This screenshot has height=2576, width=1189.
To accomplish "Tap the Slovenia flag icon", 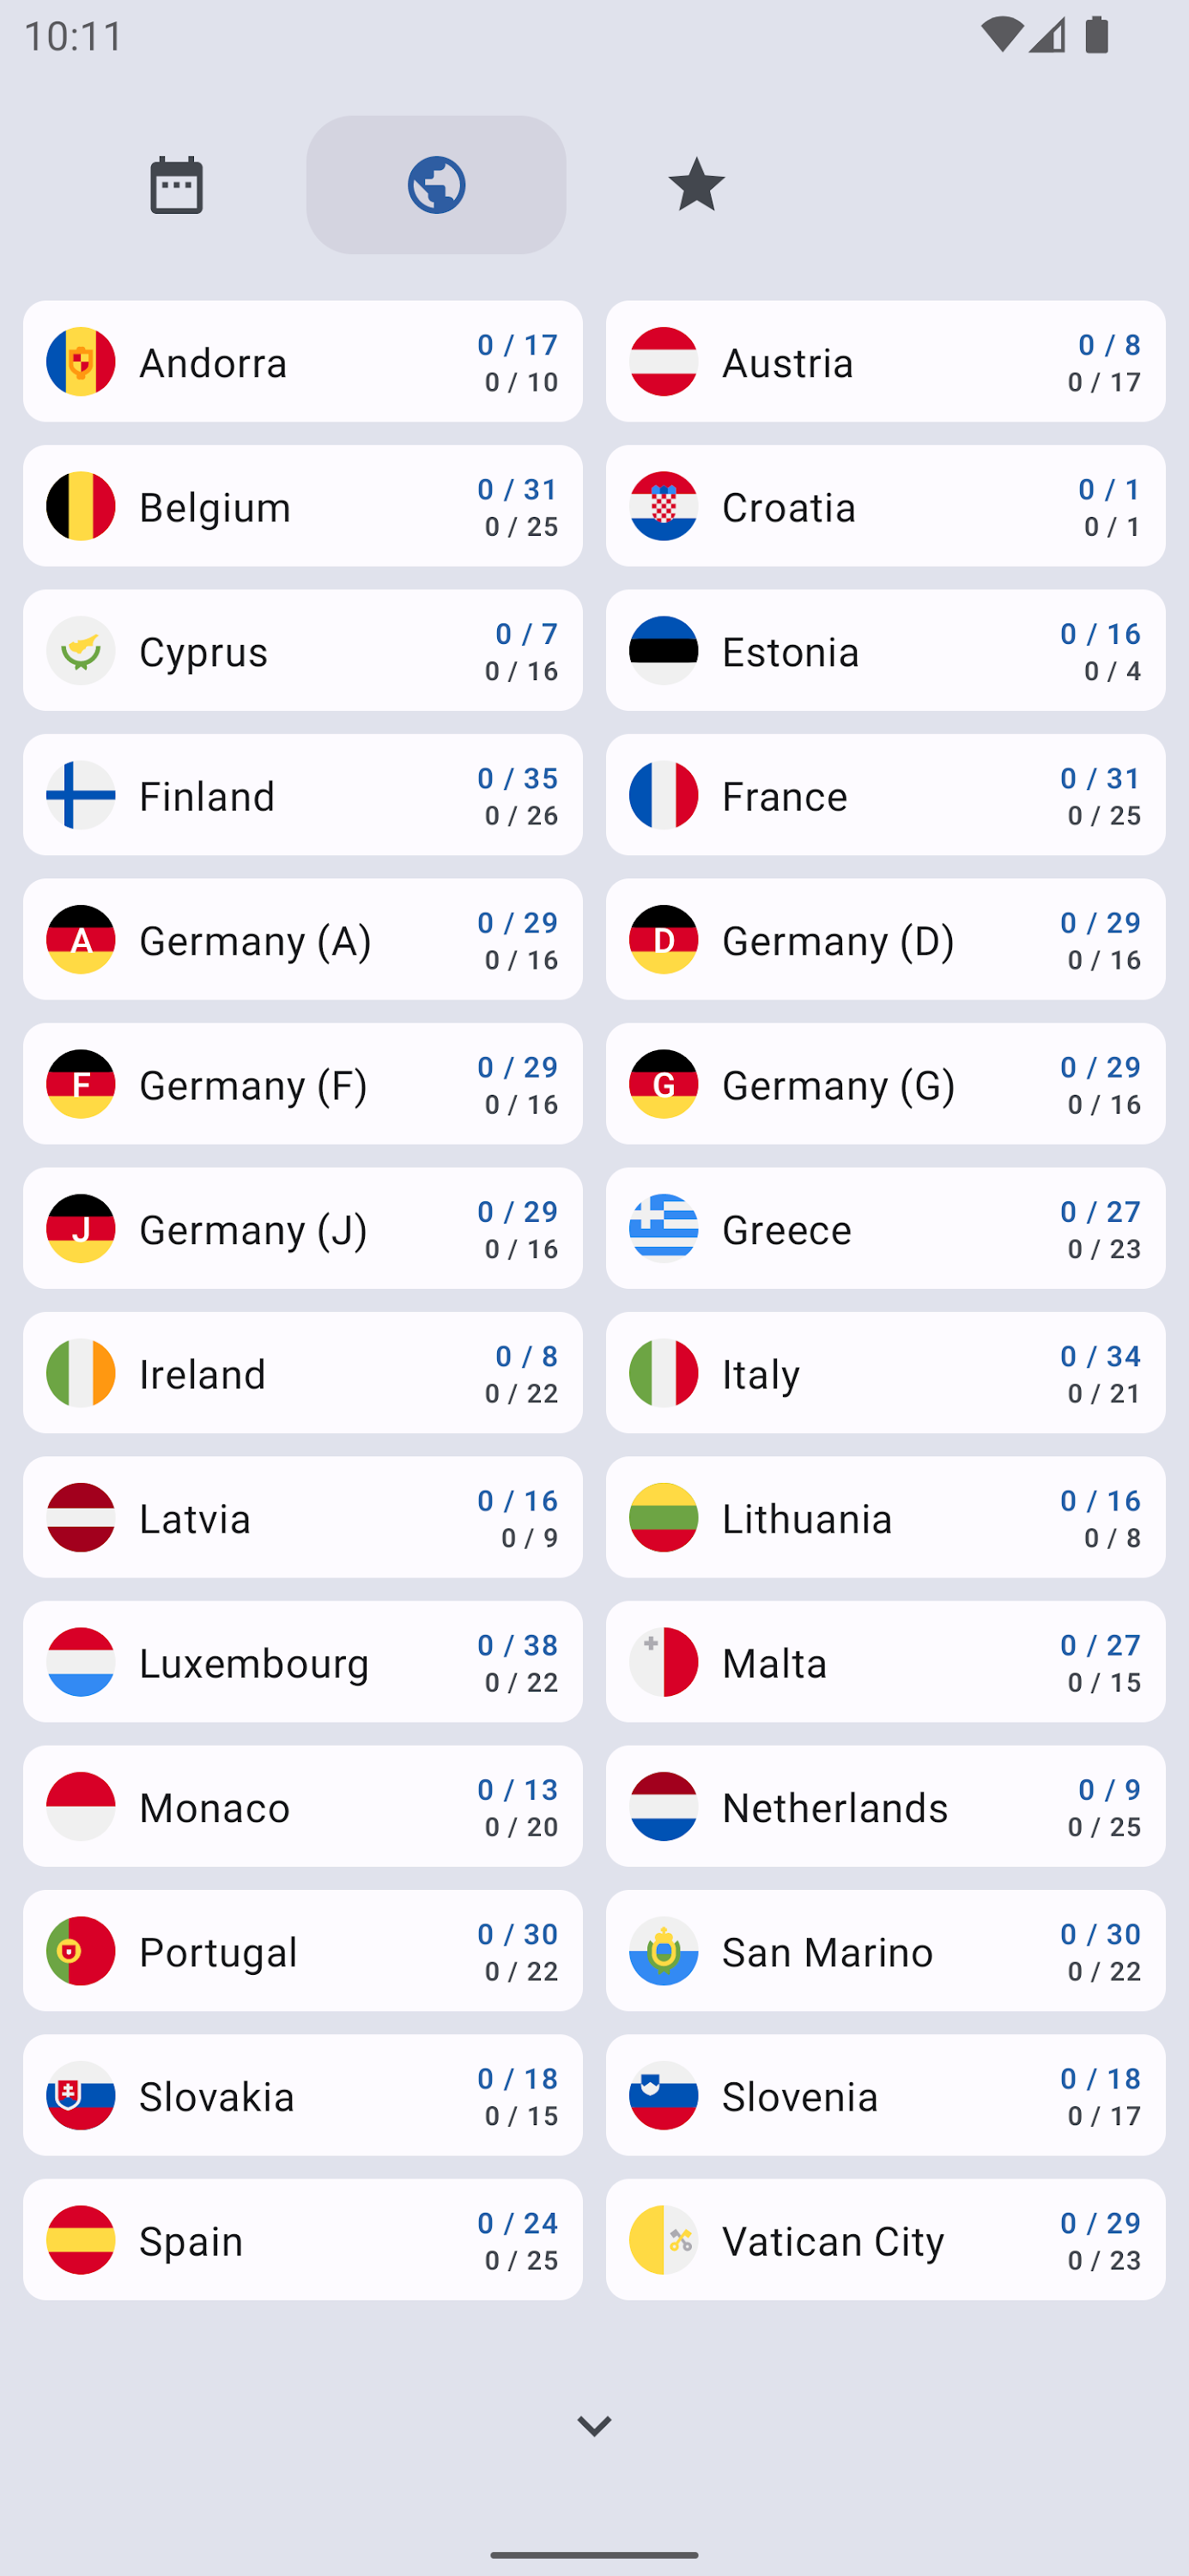I will pyautogui.click(x=664, y=2095).
